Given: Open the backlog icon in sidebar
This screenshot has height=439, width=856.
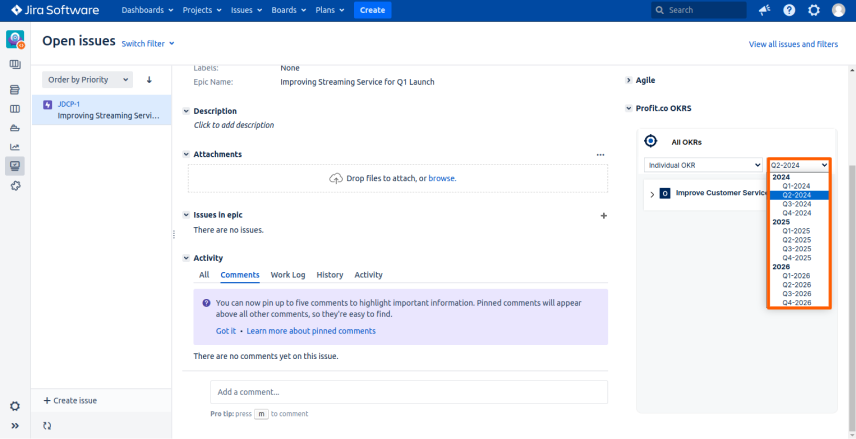Looking at the screenshot, I should (15, 90).
